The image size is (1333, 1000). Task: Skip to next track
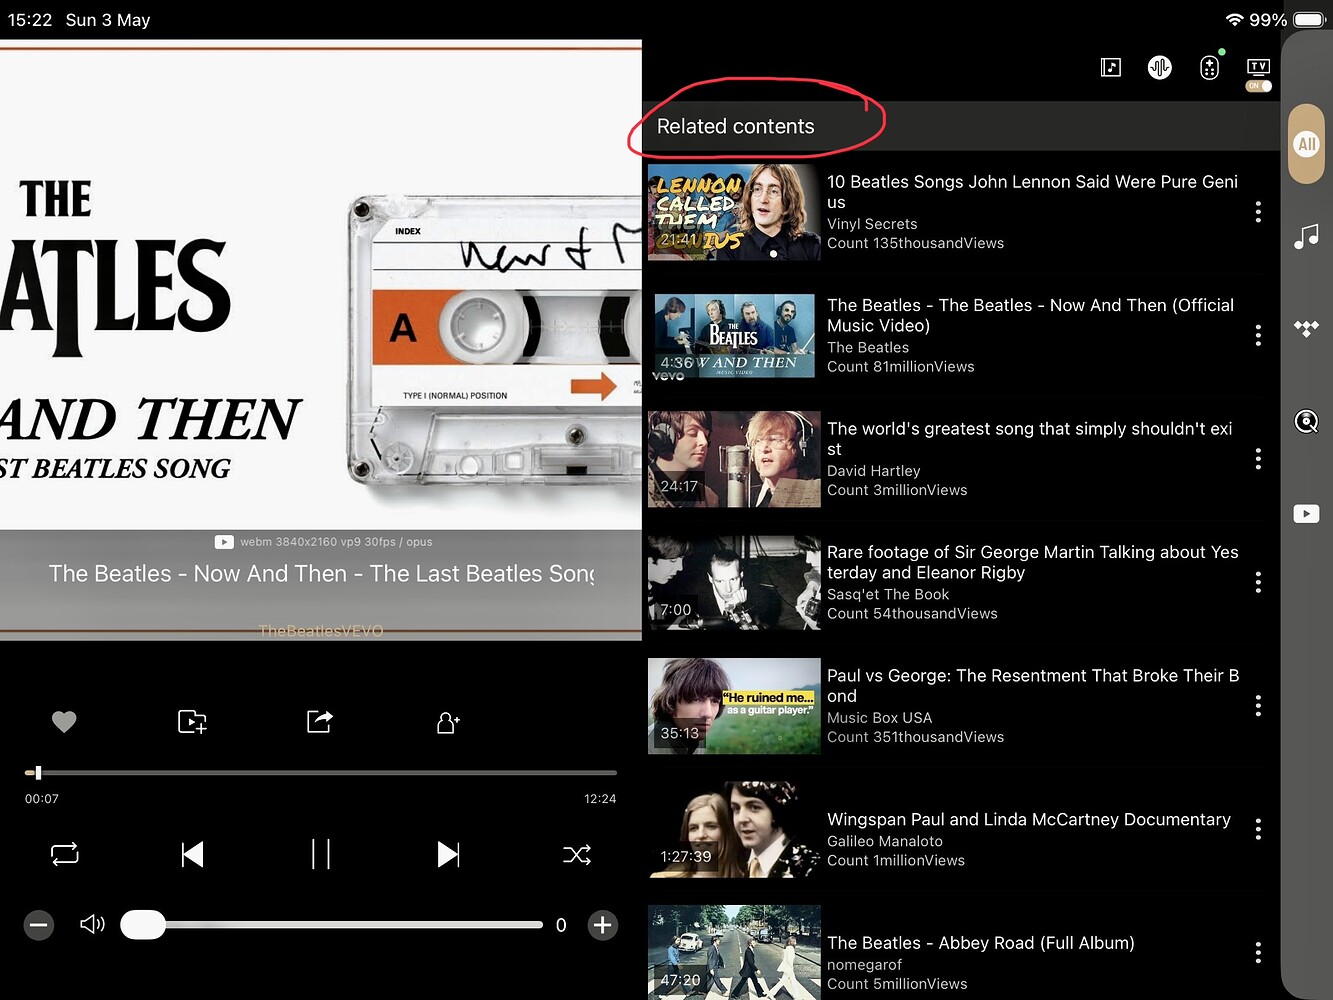tap(449, 854)
